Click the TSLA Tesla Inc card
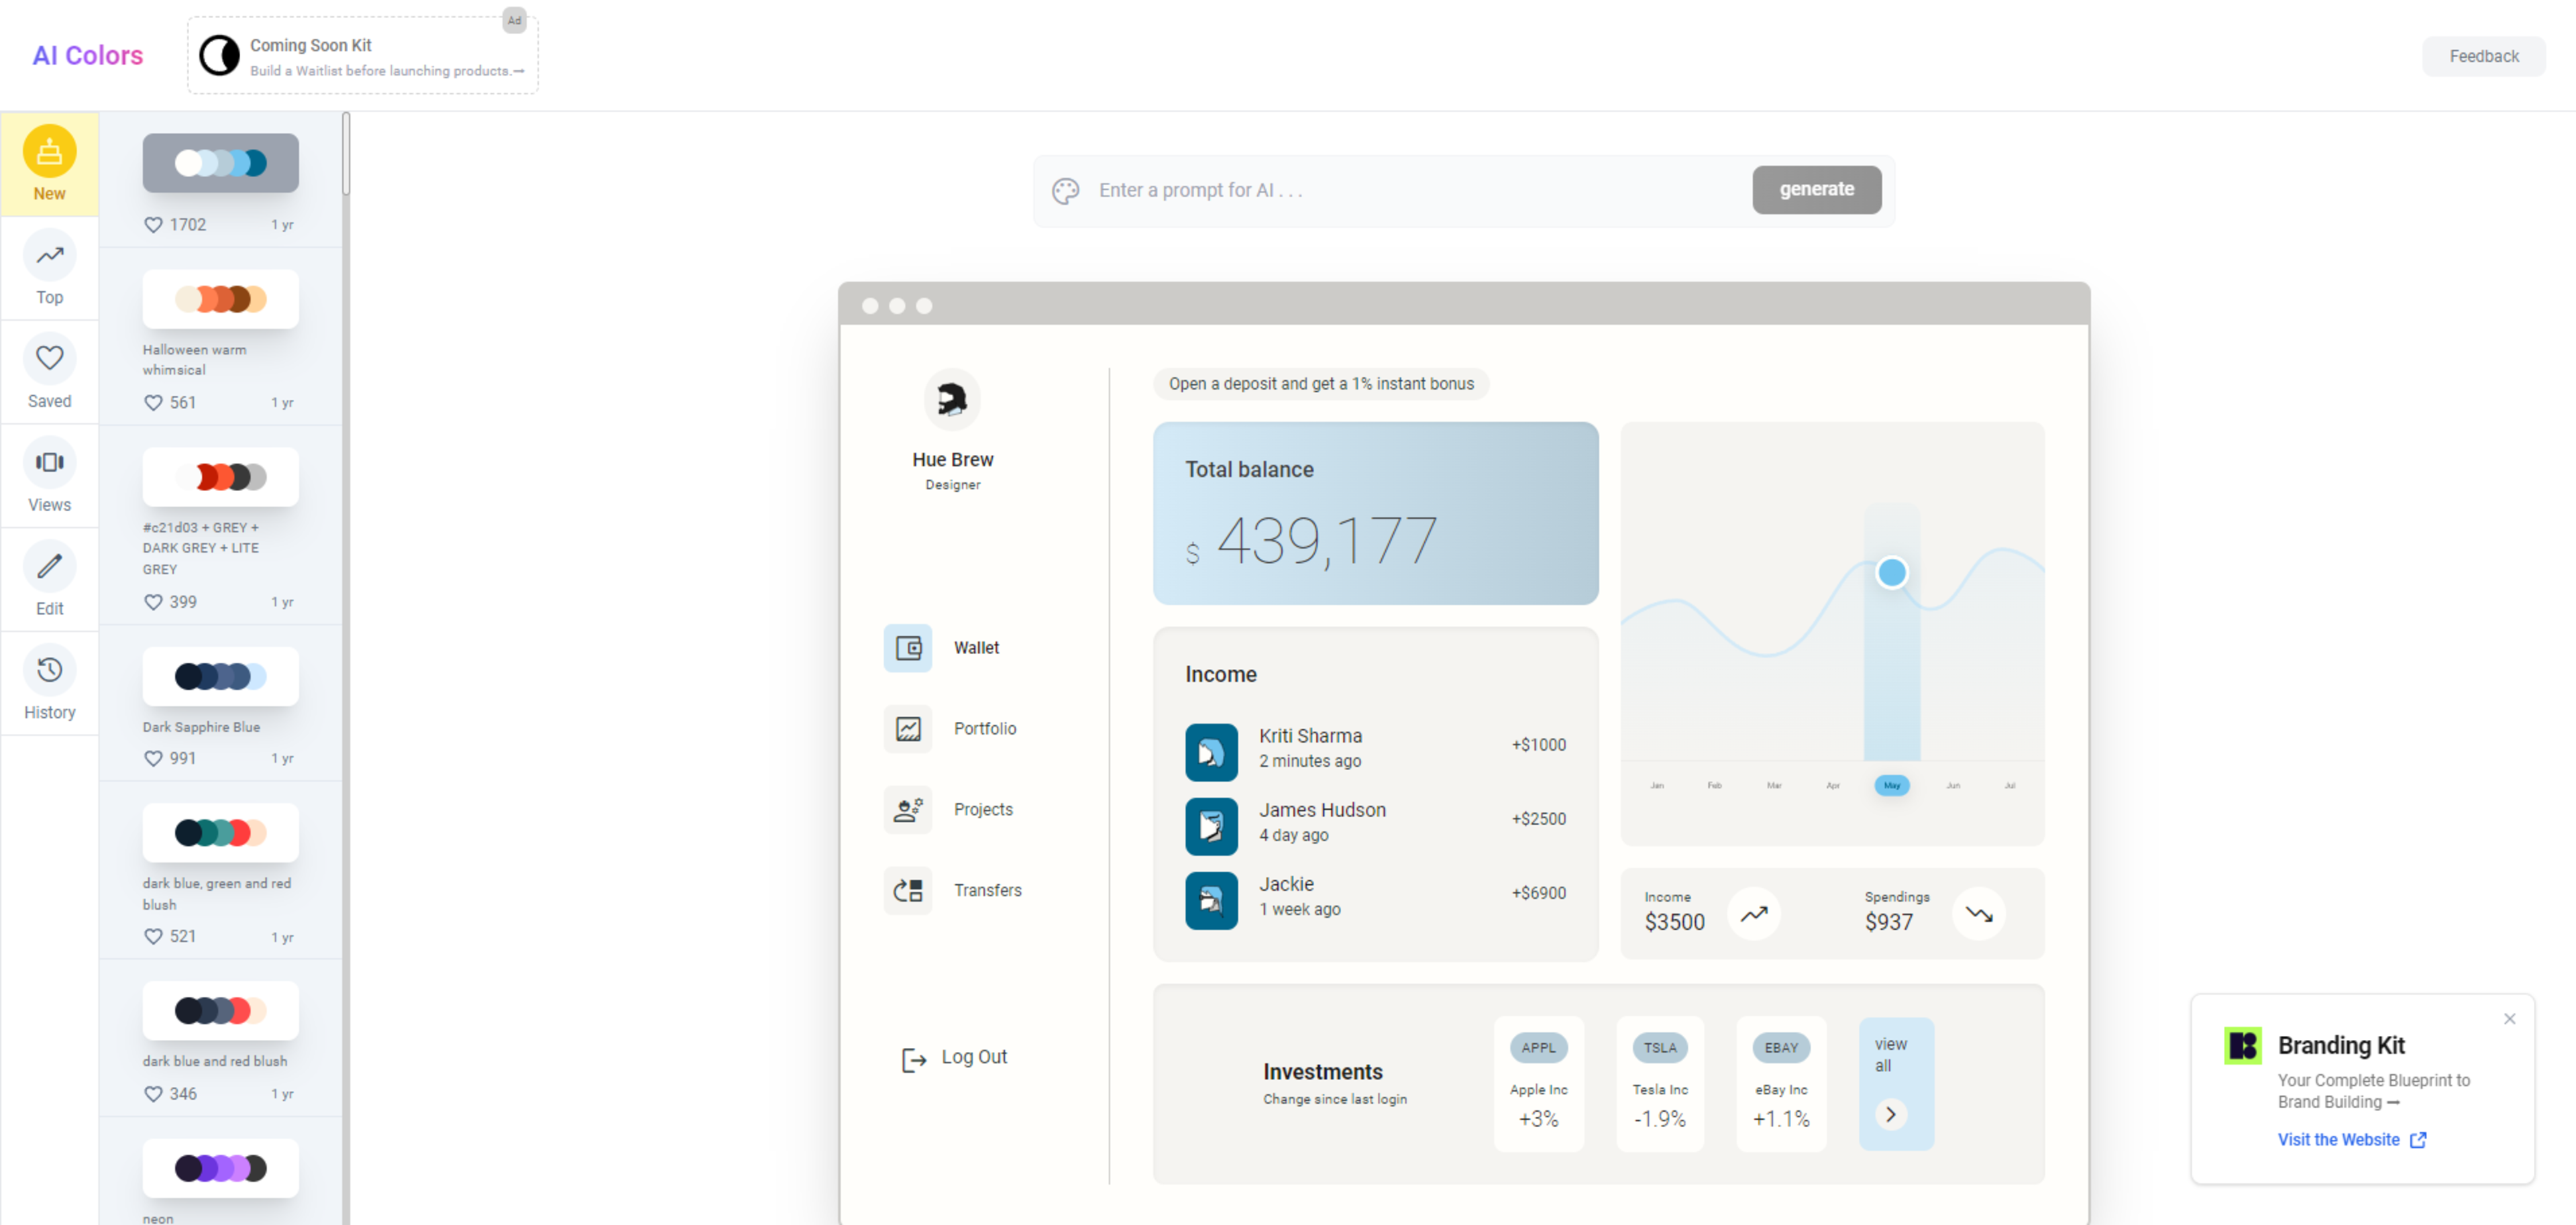The image size is (2576, 1225). point(1660,1084)
